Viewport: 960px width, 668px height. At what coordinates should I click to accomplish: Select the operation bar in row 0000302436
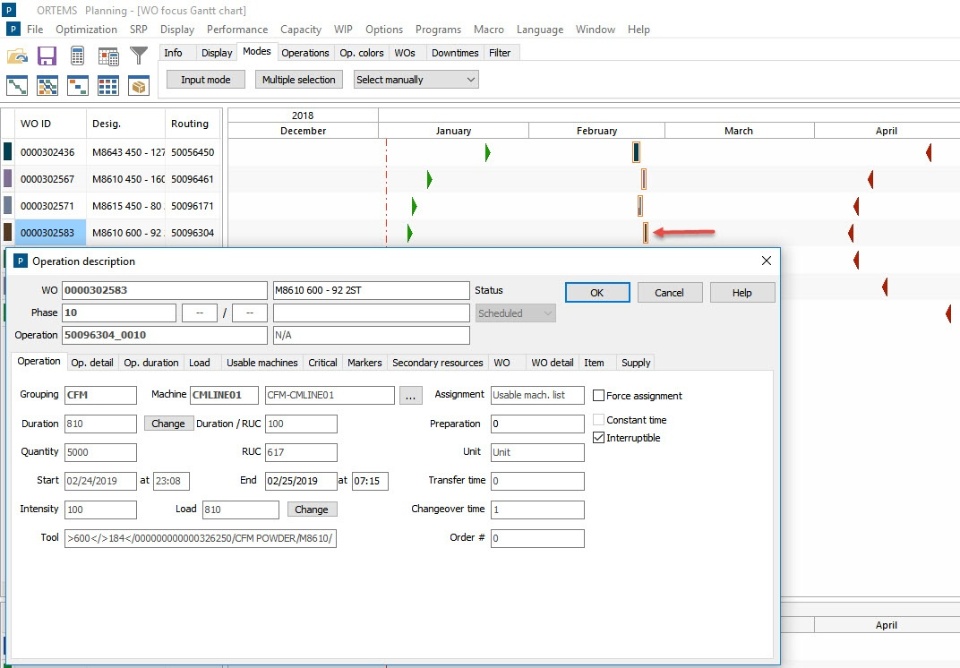tap(636, 152)
